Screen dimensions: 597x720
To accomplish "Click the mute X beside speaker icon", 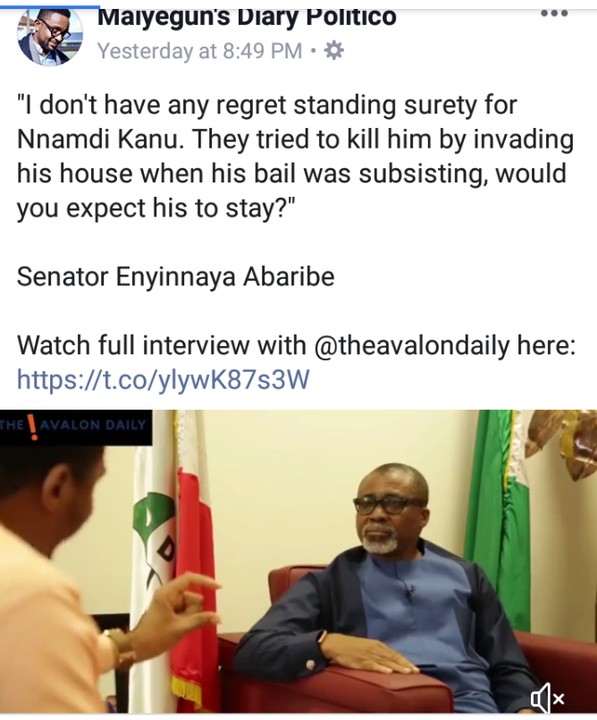I will [x=558, y=699].
